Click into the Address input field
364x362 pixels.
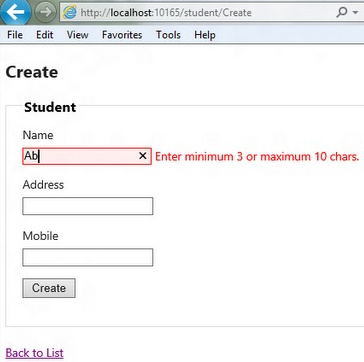point(88,206)
